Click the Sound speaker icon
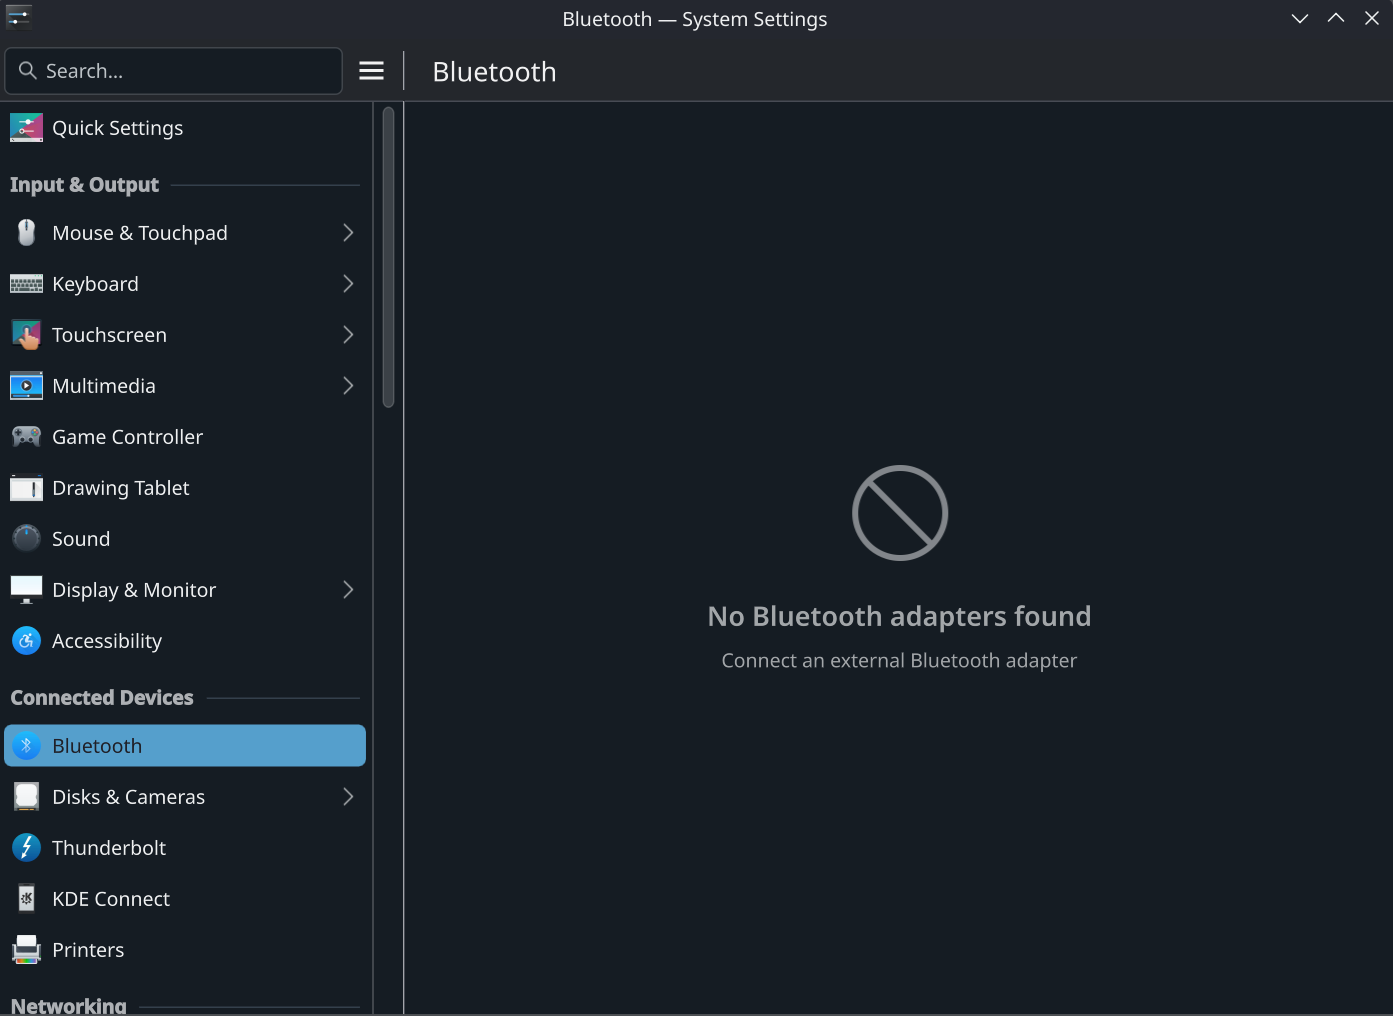This screenshot has width=1393, height=1016. click(x=26, y=539)
